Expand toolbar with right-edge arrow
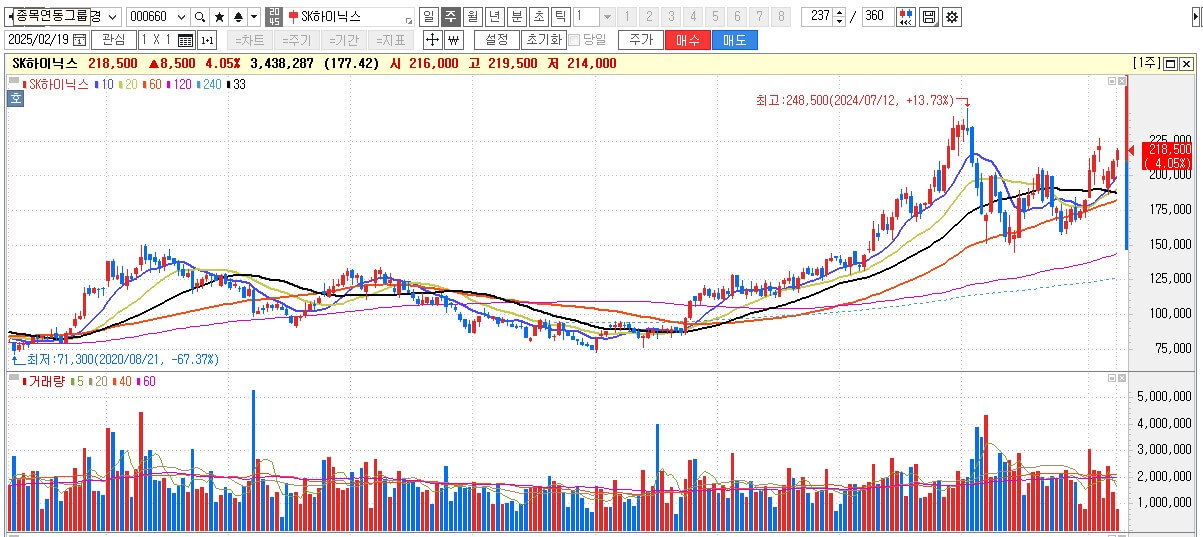Viewport: 1203px width, 537px height. (1194, 17)
